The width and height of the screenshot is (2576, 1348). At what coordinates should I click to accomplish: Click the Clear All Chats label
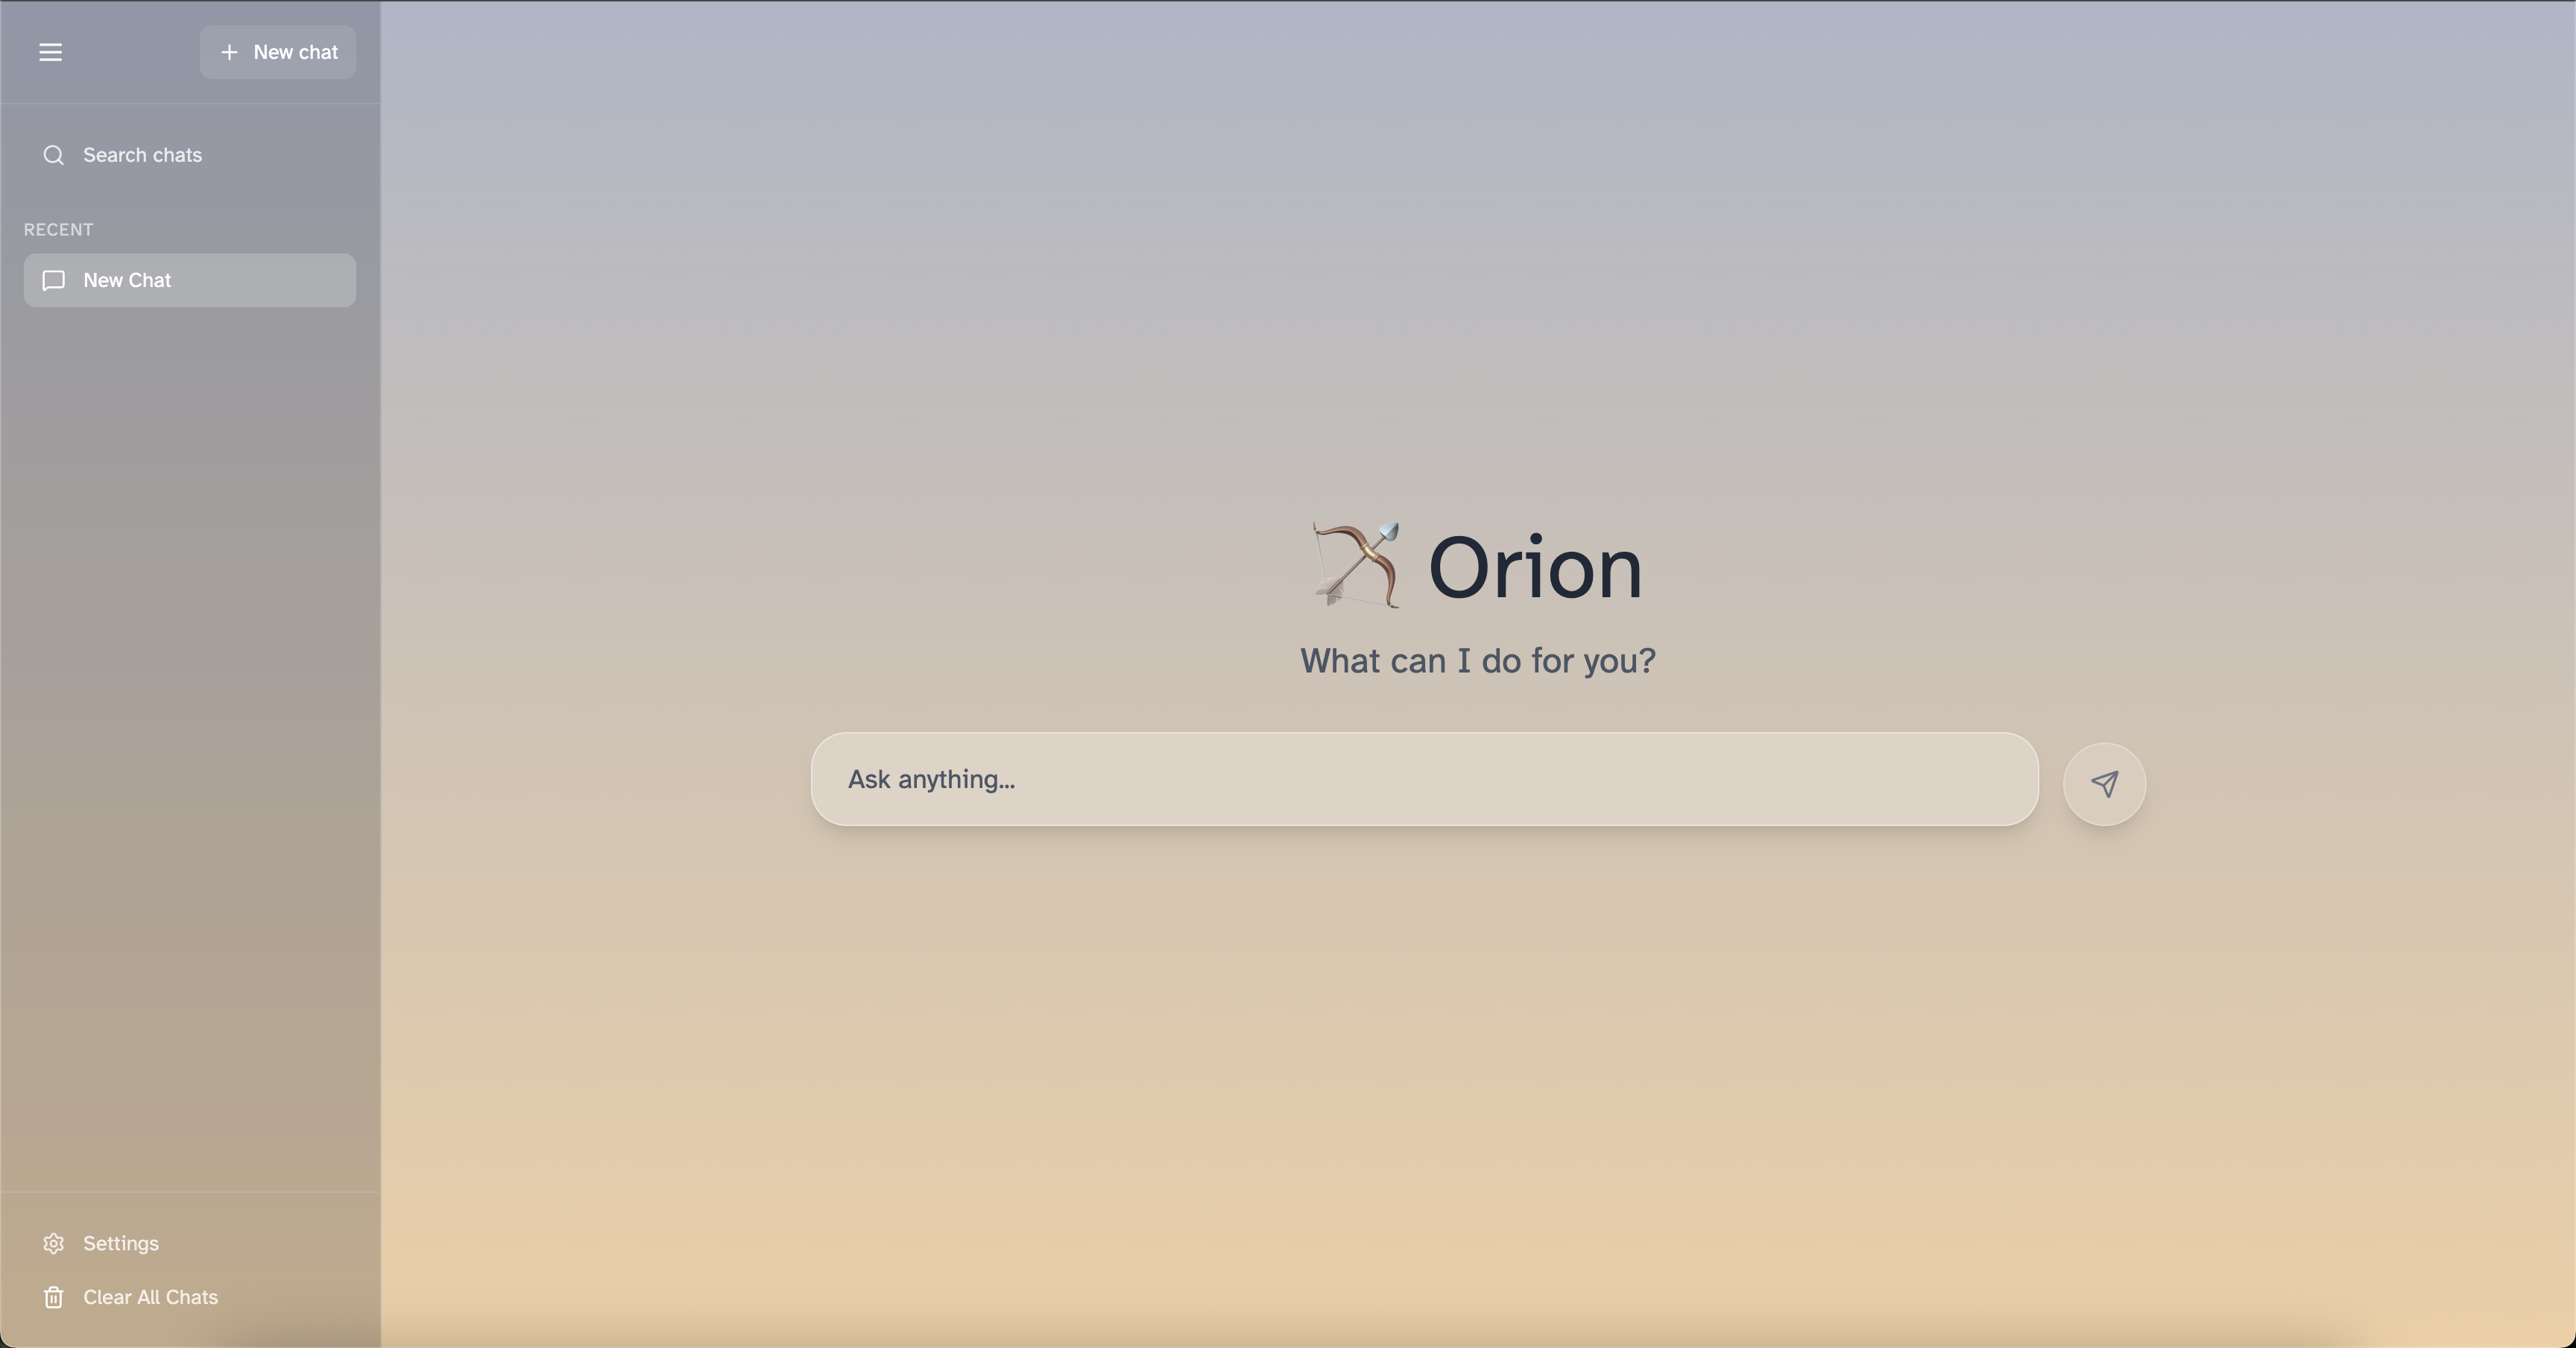pos(150,1297)
